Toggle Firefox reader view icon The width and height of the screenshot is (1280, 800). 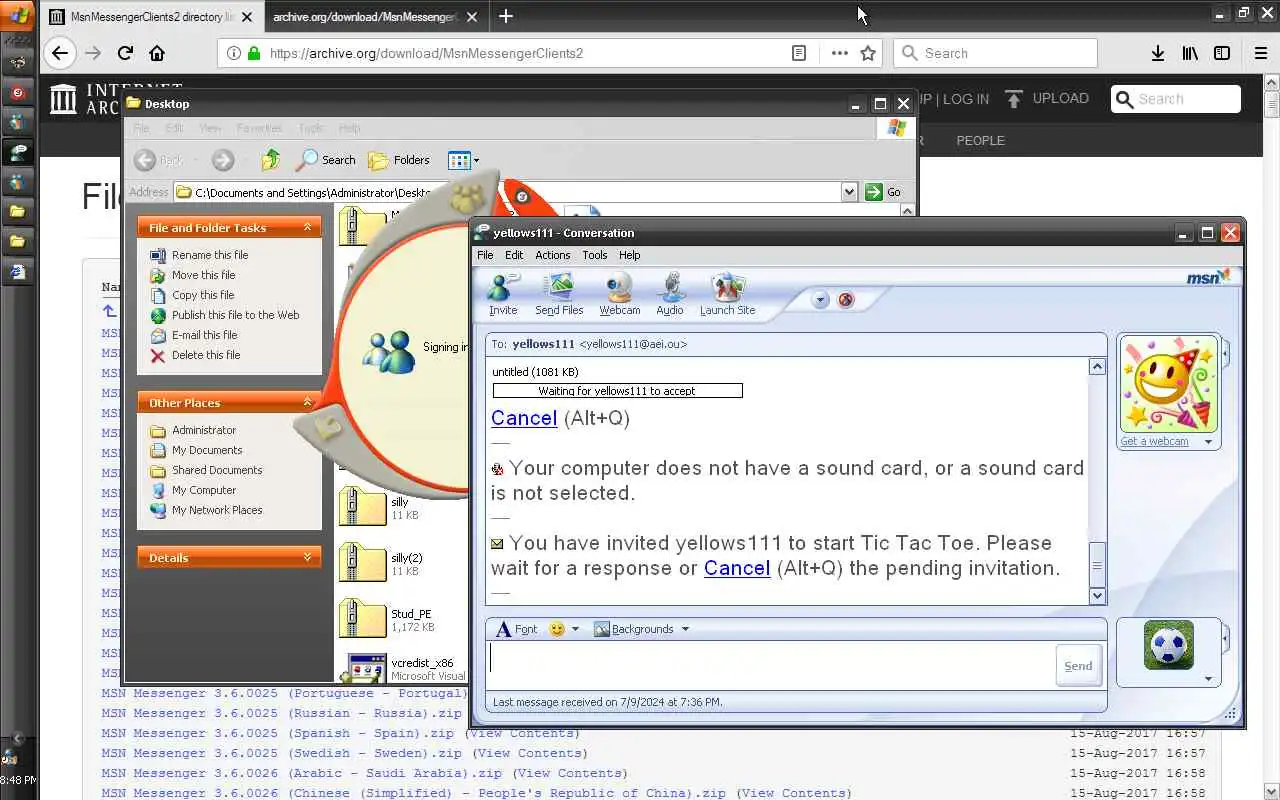799,53
